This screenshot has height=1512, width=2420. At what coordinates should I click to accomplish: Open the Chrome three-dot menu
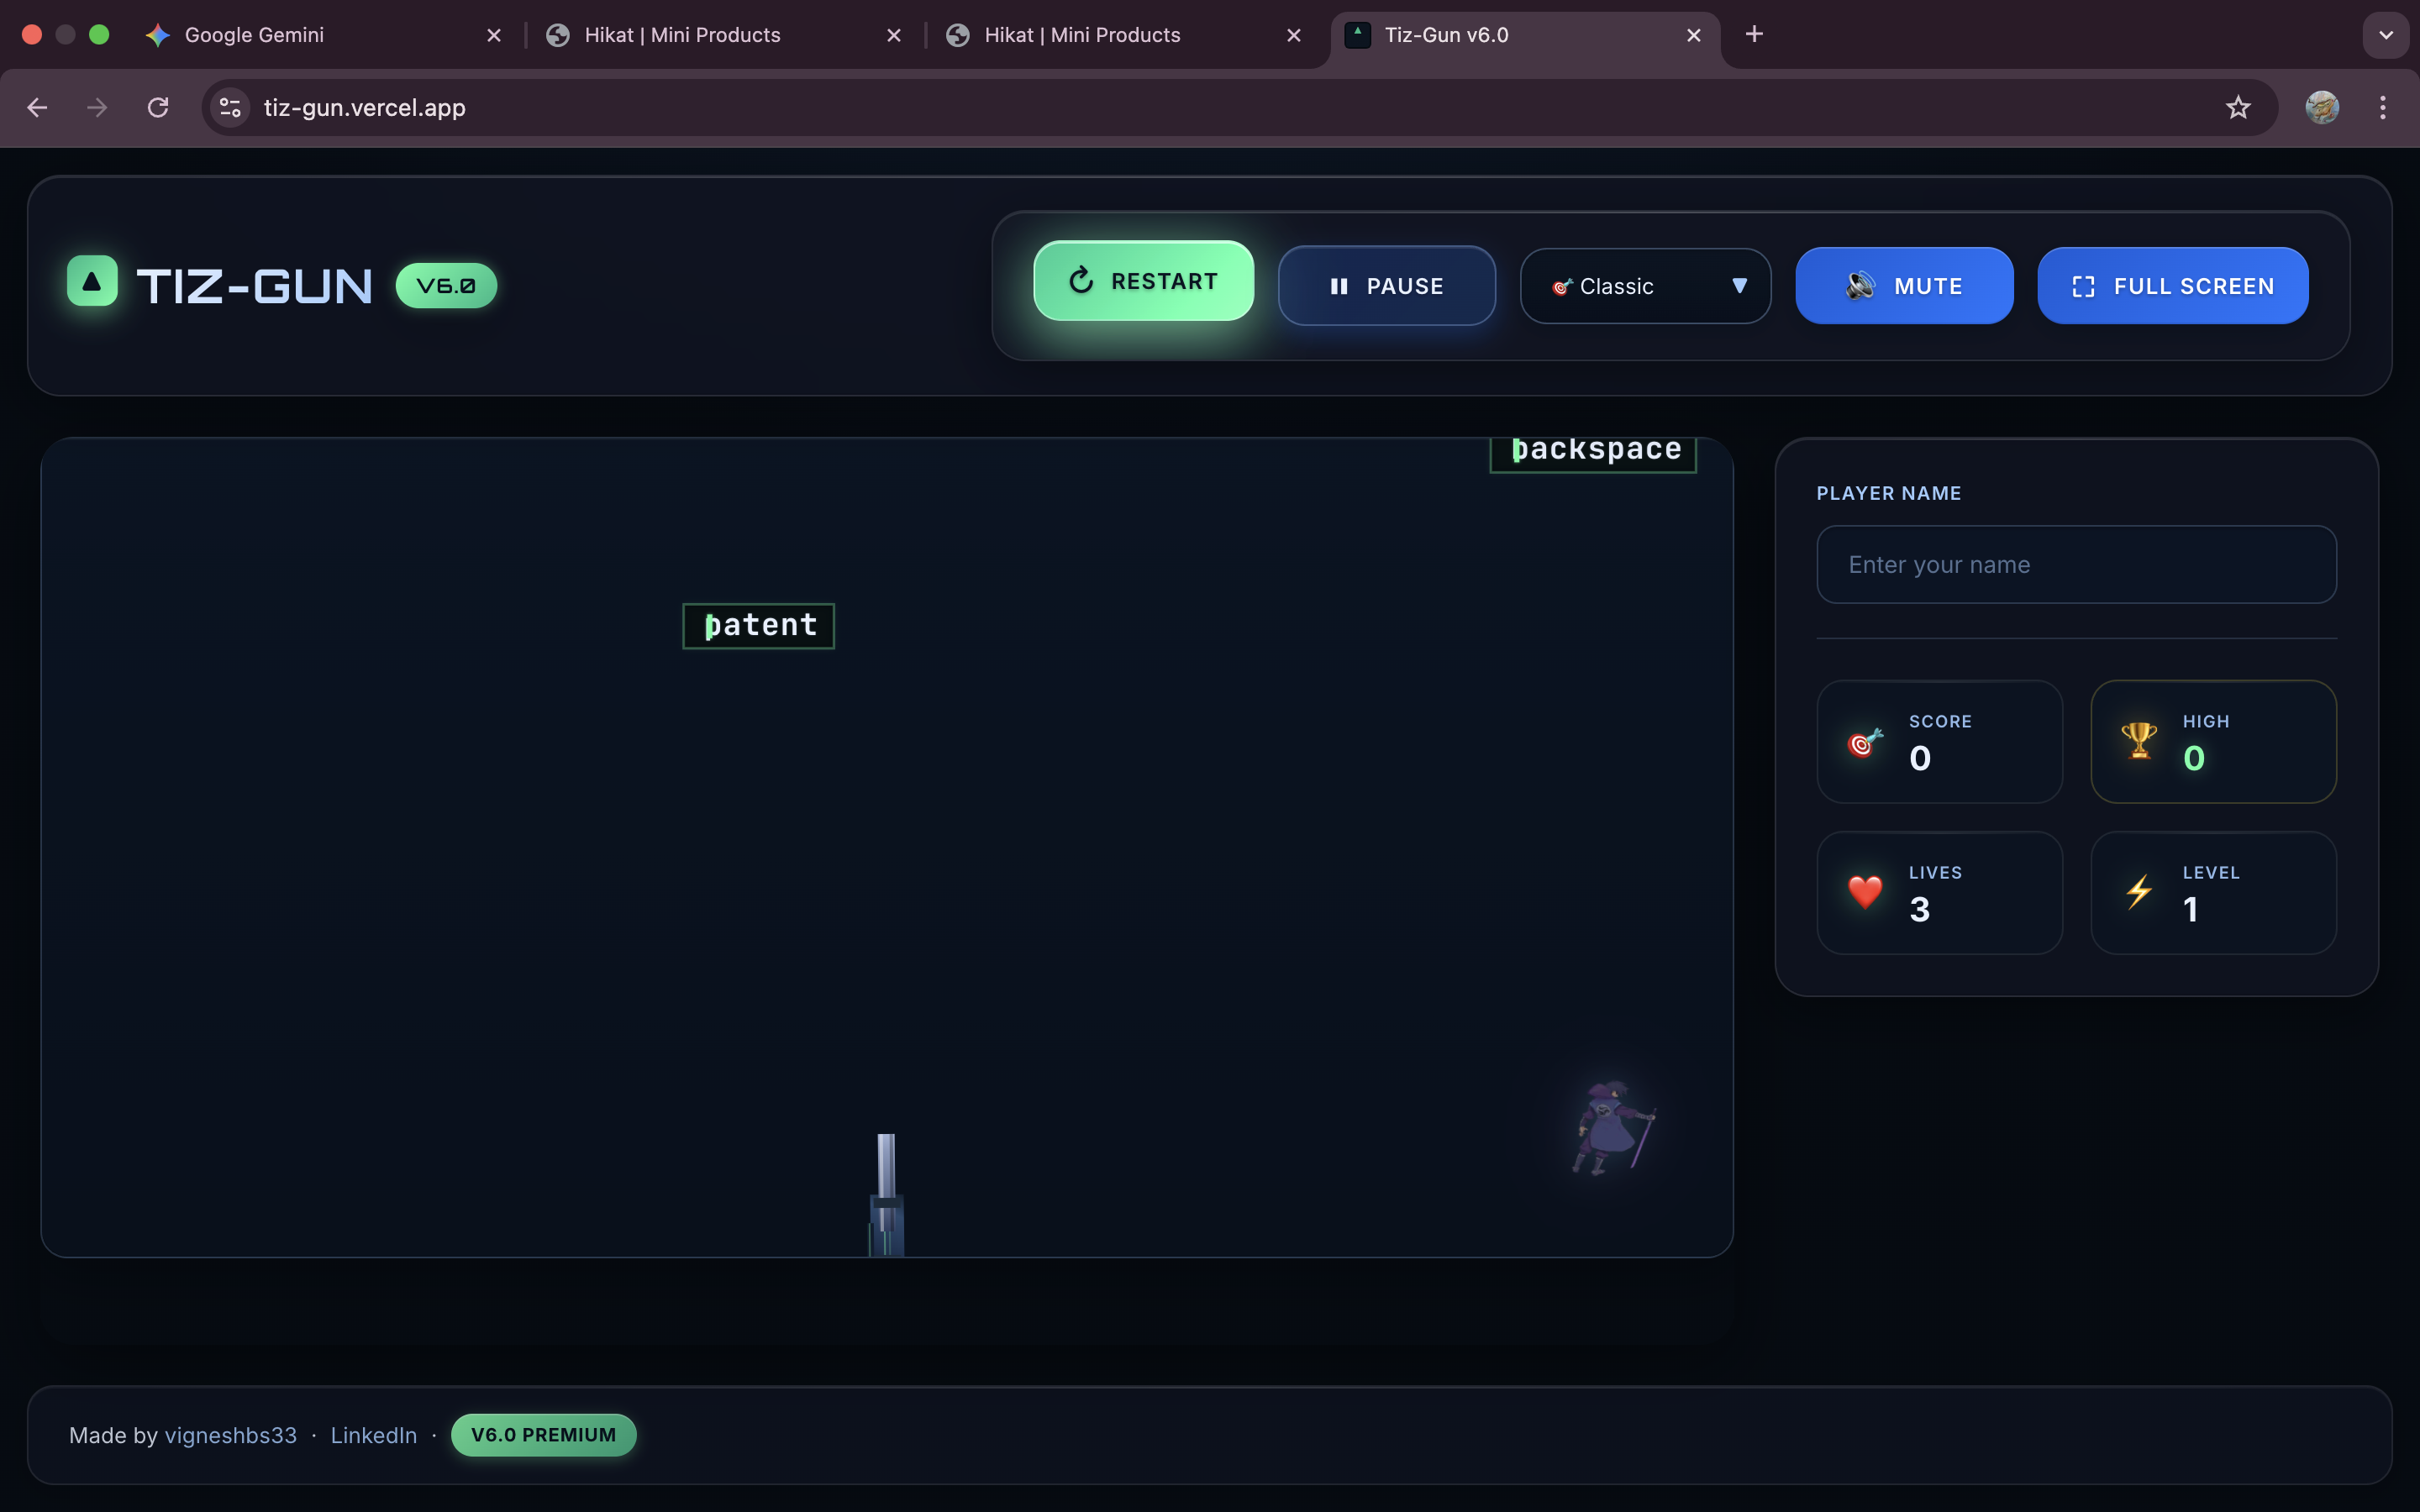click(x=2382, y=108)
